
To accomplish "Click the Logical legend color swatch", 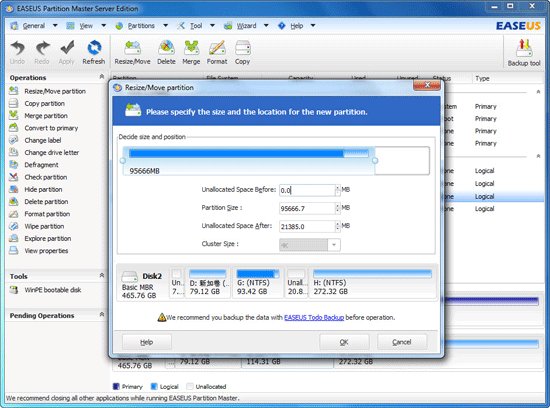I will [x=154, y=386].
